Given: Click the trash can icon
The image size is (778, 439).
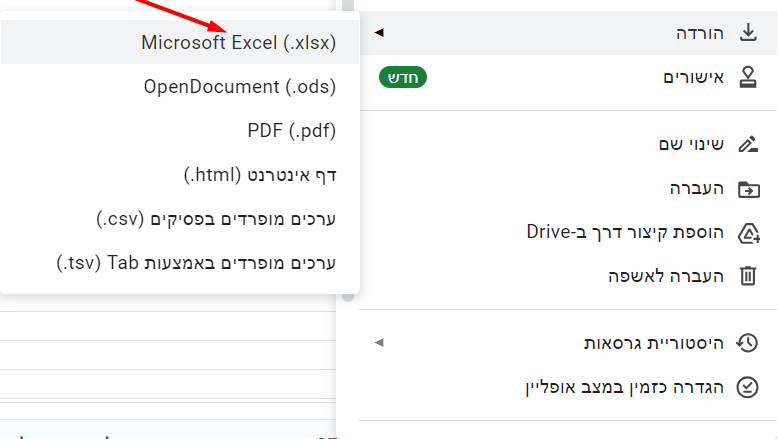Looking at the screenshot, I should pos(747,275).
